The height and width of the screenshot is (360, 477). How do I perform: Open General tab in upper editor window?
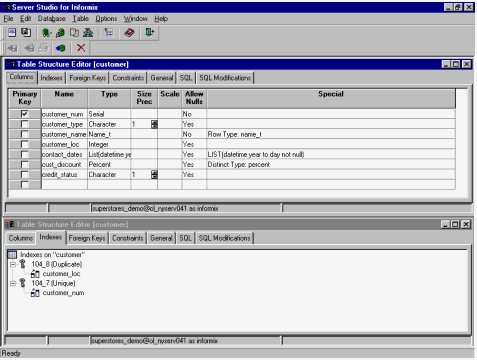point(162,78)
